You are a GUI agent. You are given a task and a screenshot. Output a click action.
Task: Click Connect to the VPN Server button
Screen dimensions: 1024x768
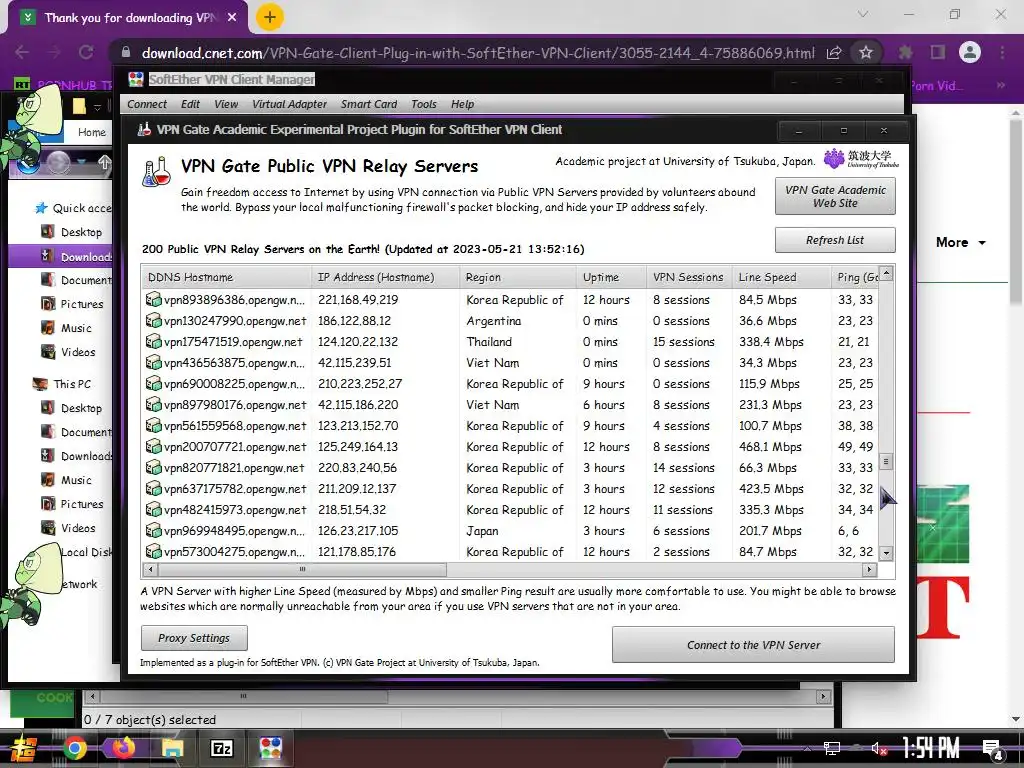pos(753,645)
